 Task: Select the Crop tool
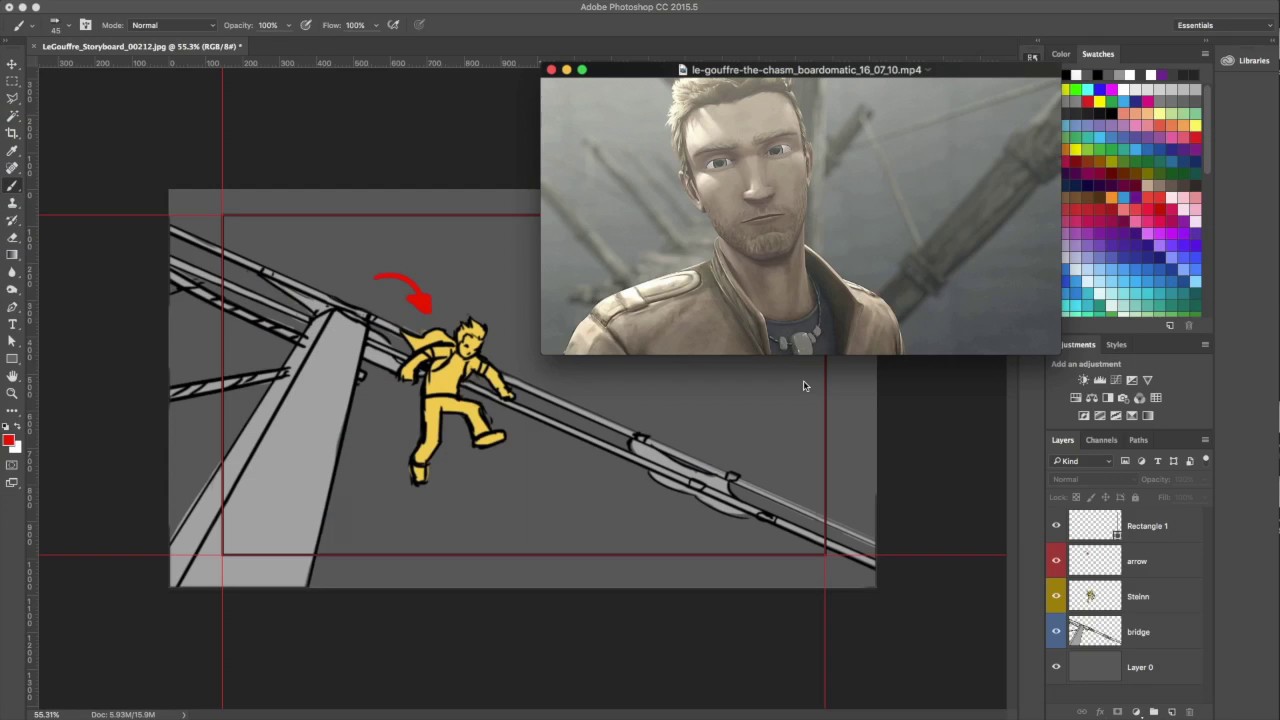coord(12,132)
